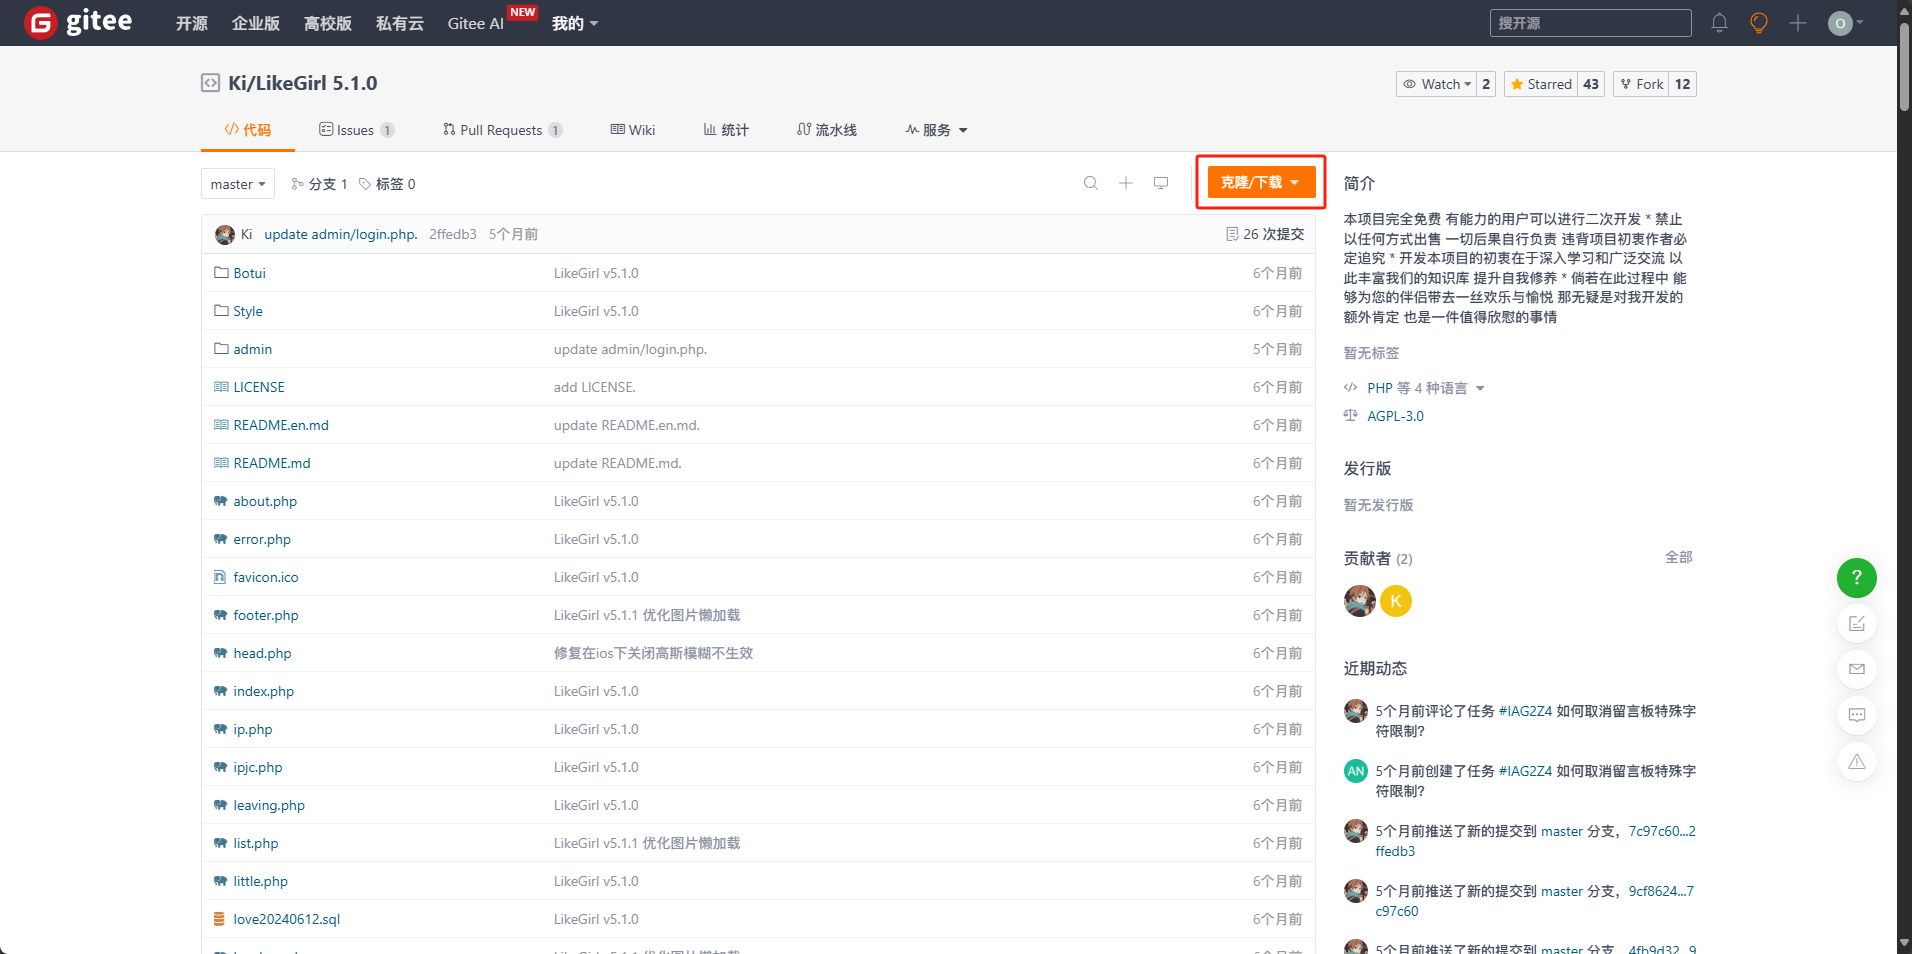Click the floating chat comment icon
The image size is (1912, 954).
tap(1856, 715)
